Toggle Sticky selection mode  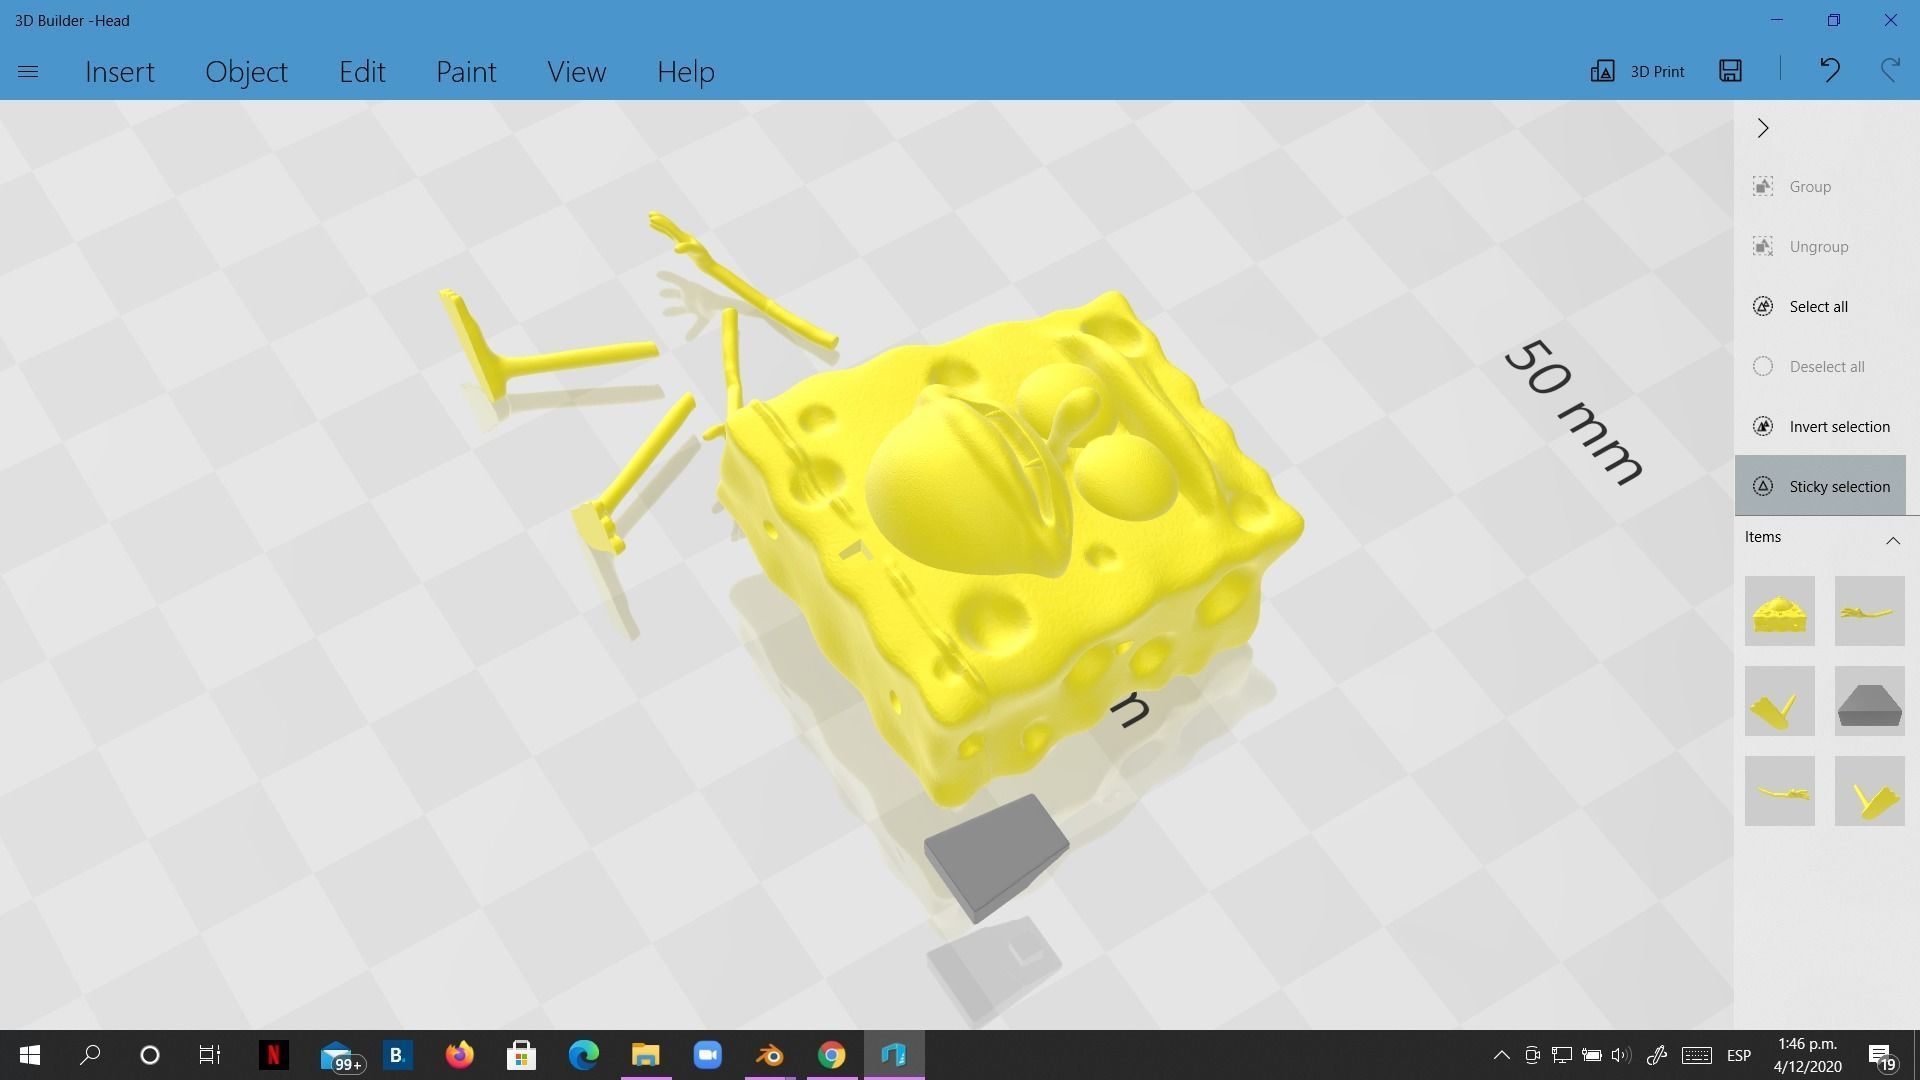[x=1820, y=486]
